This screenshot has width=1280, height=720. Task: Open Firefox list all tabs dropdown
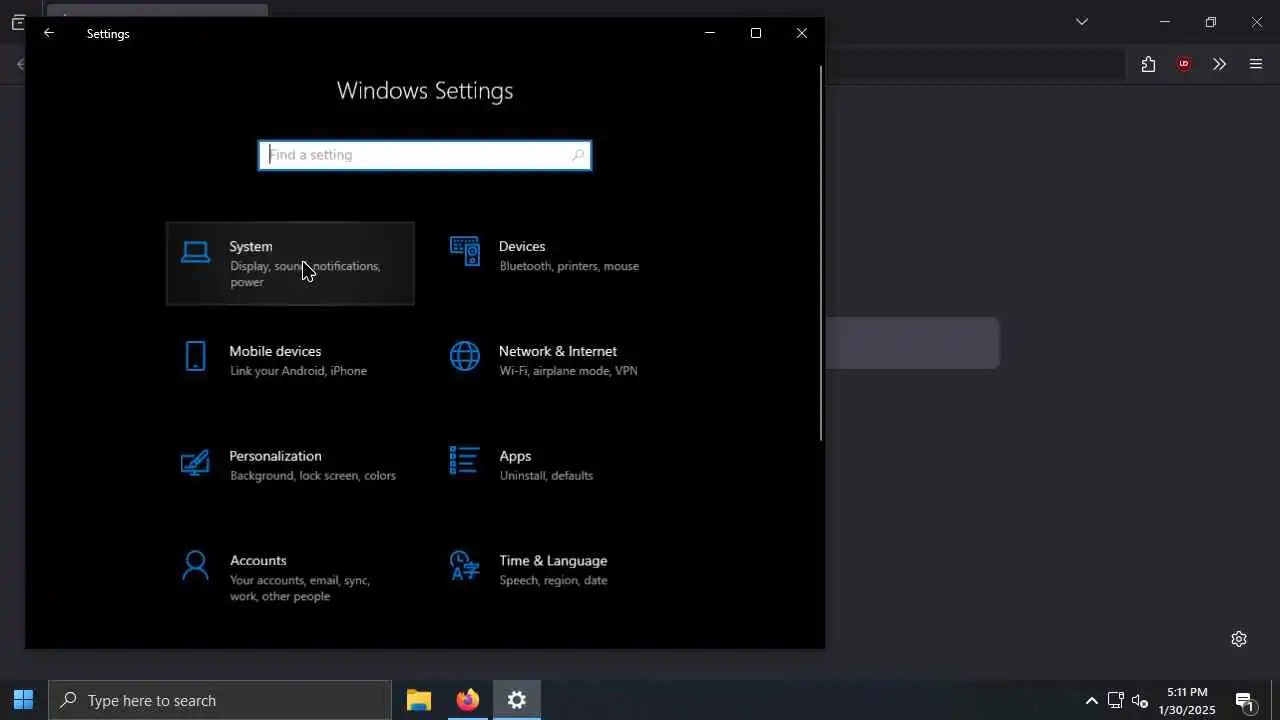pyautogui.click(x=1082, y=21)
